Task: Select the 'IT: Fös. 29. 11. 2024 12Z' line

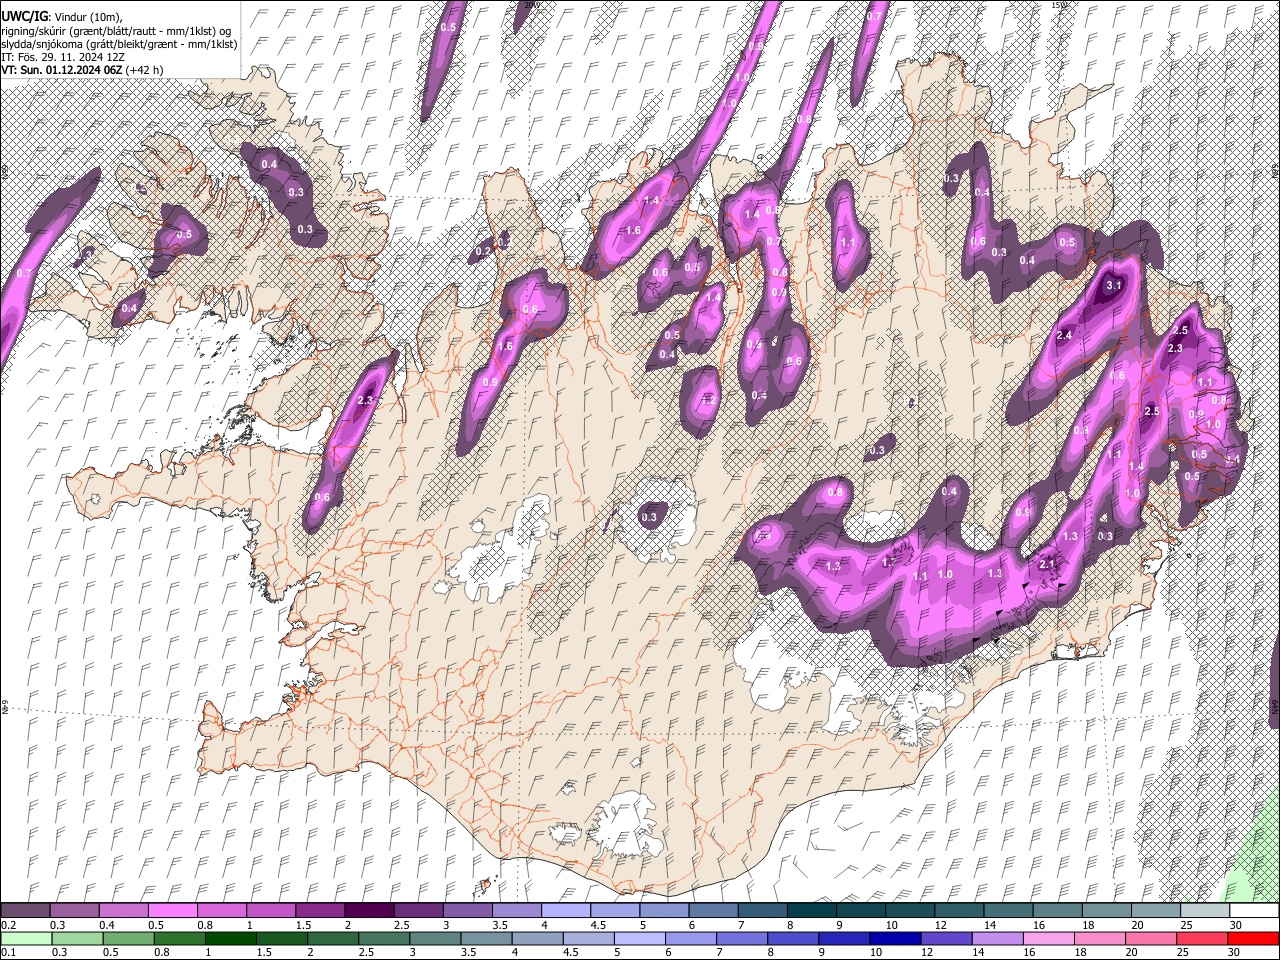Action: [x=63, y=57]
